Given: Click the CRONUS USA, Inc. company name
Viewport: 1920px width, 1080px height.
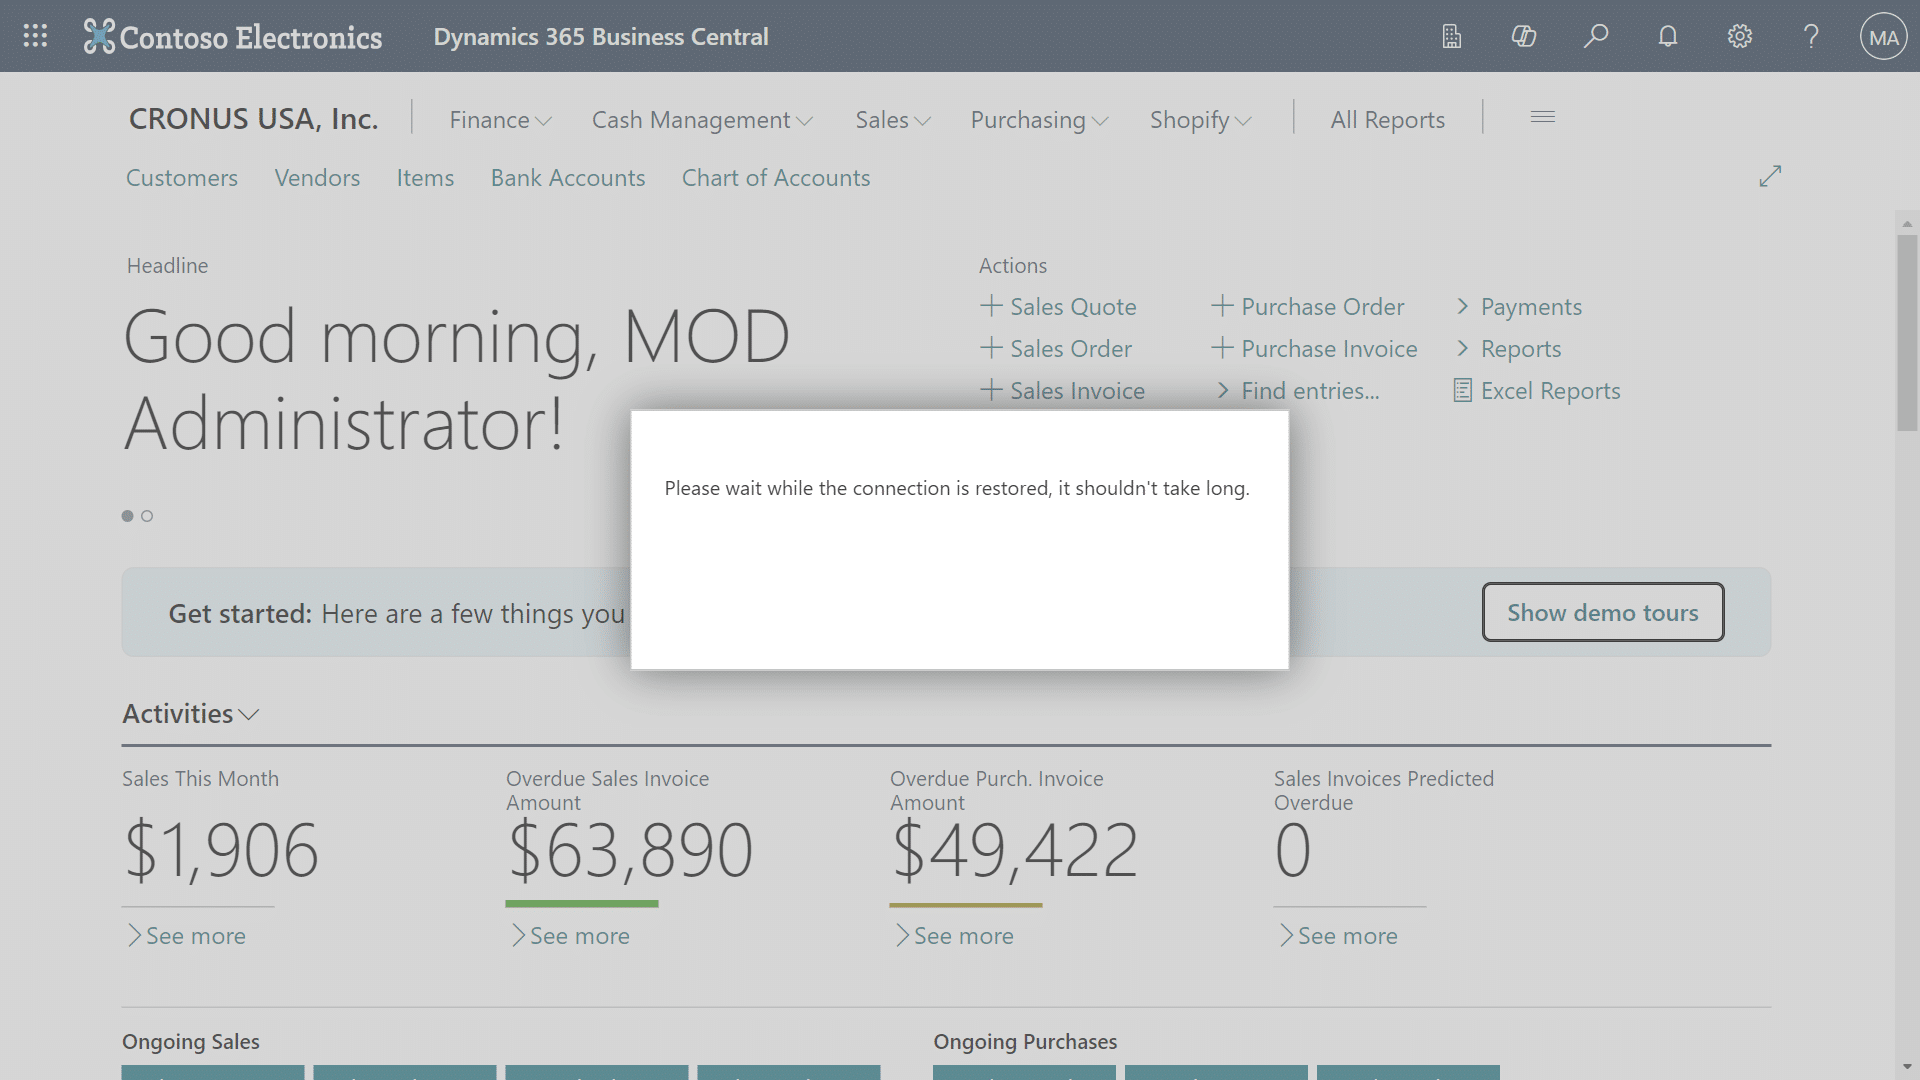Looking at the screenshot, I should point(254,119).
